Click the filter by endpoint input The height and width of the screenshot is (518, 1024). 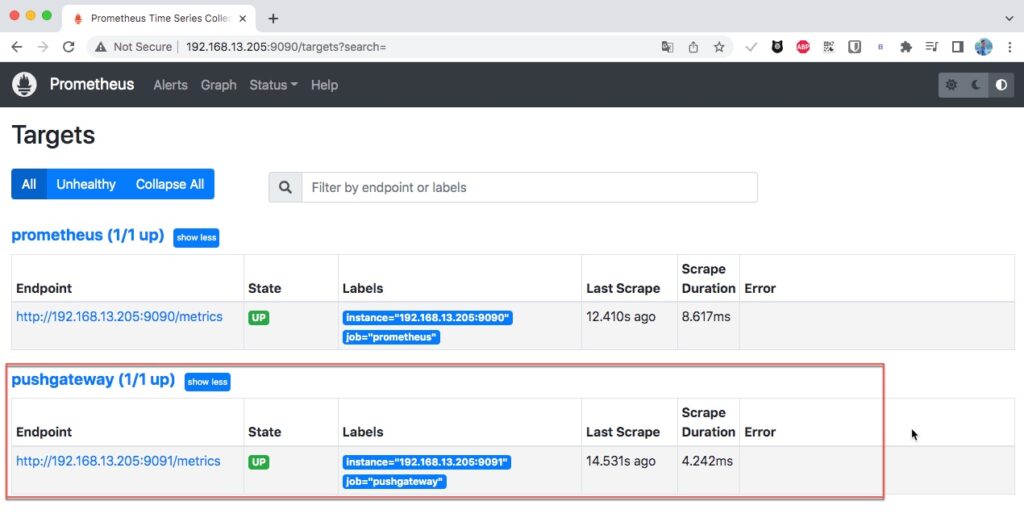[530, 187]
